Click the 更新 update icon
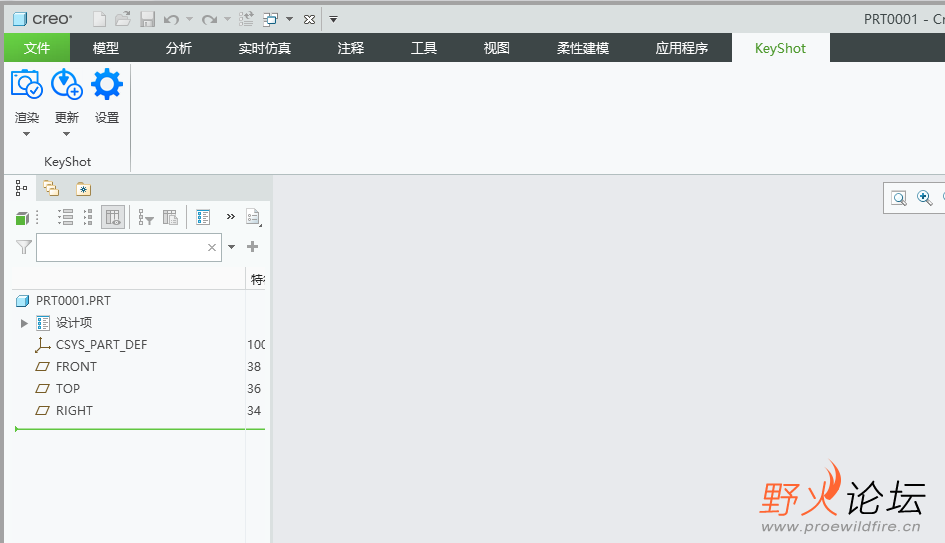The height and width of the screenshot is (543, 945). tap(66, 84)
